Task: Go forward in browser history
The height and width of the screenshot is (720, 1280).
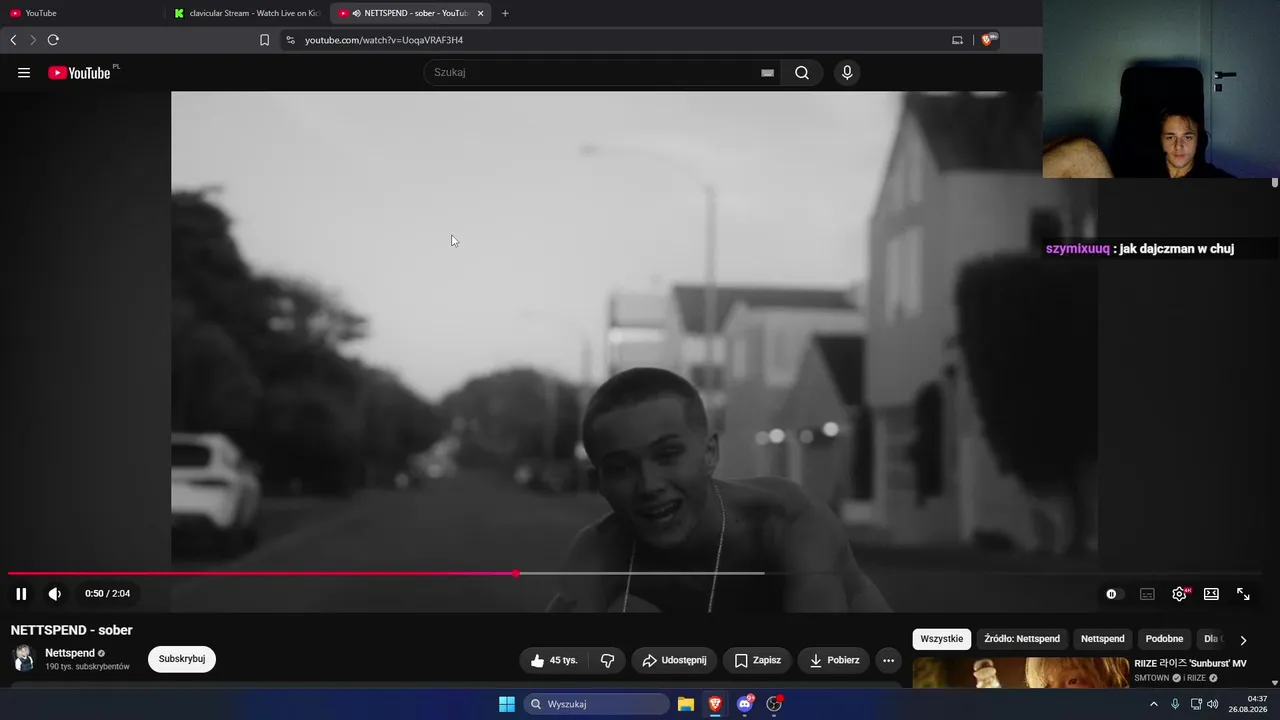Action: 33,40
